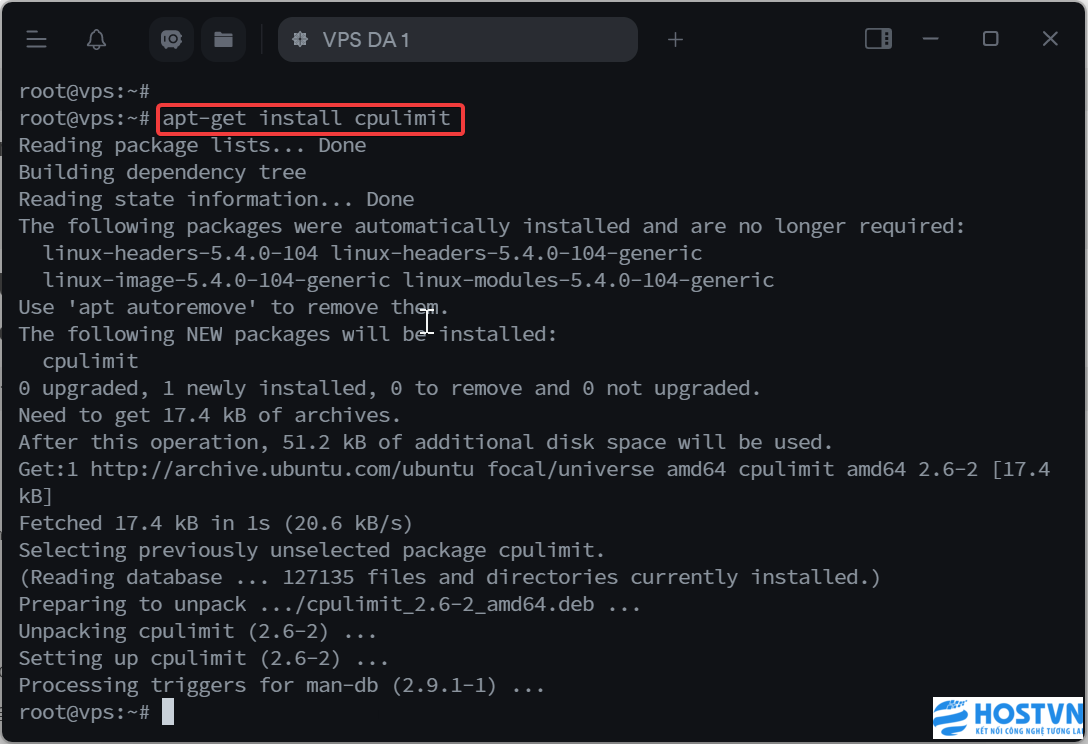This screenshot has width=1088, height=744.
Task: Toggle the right side panel
Action: coord(878,39)
